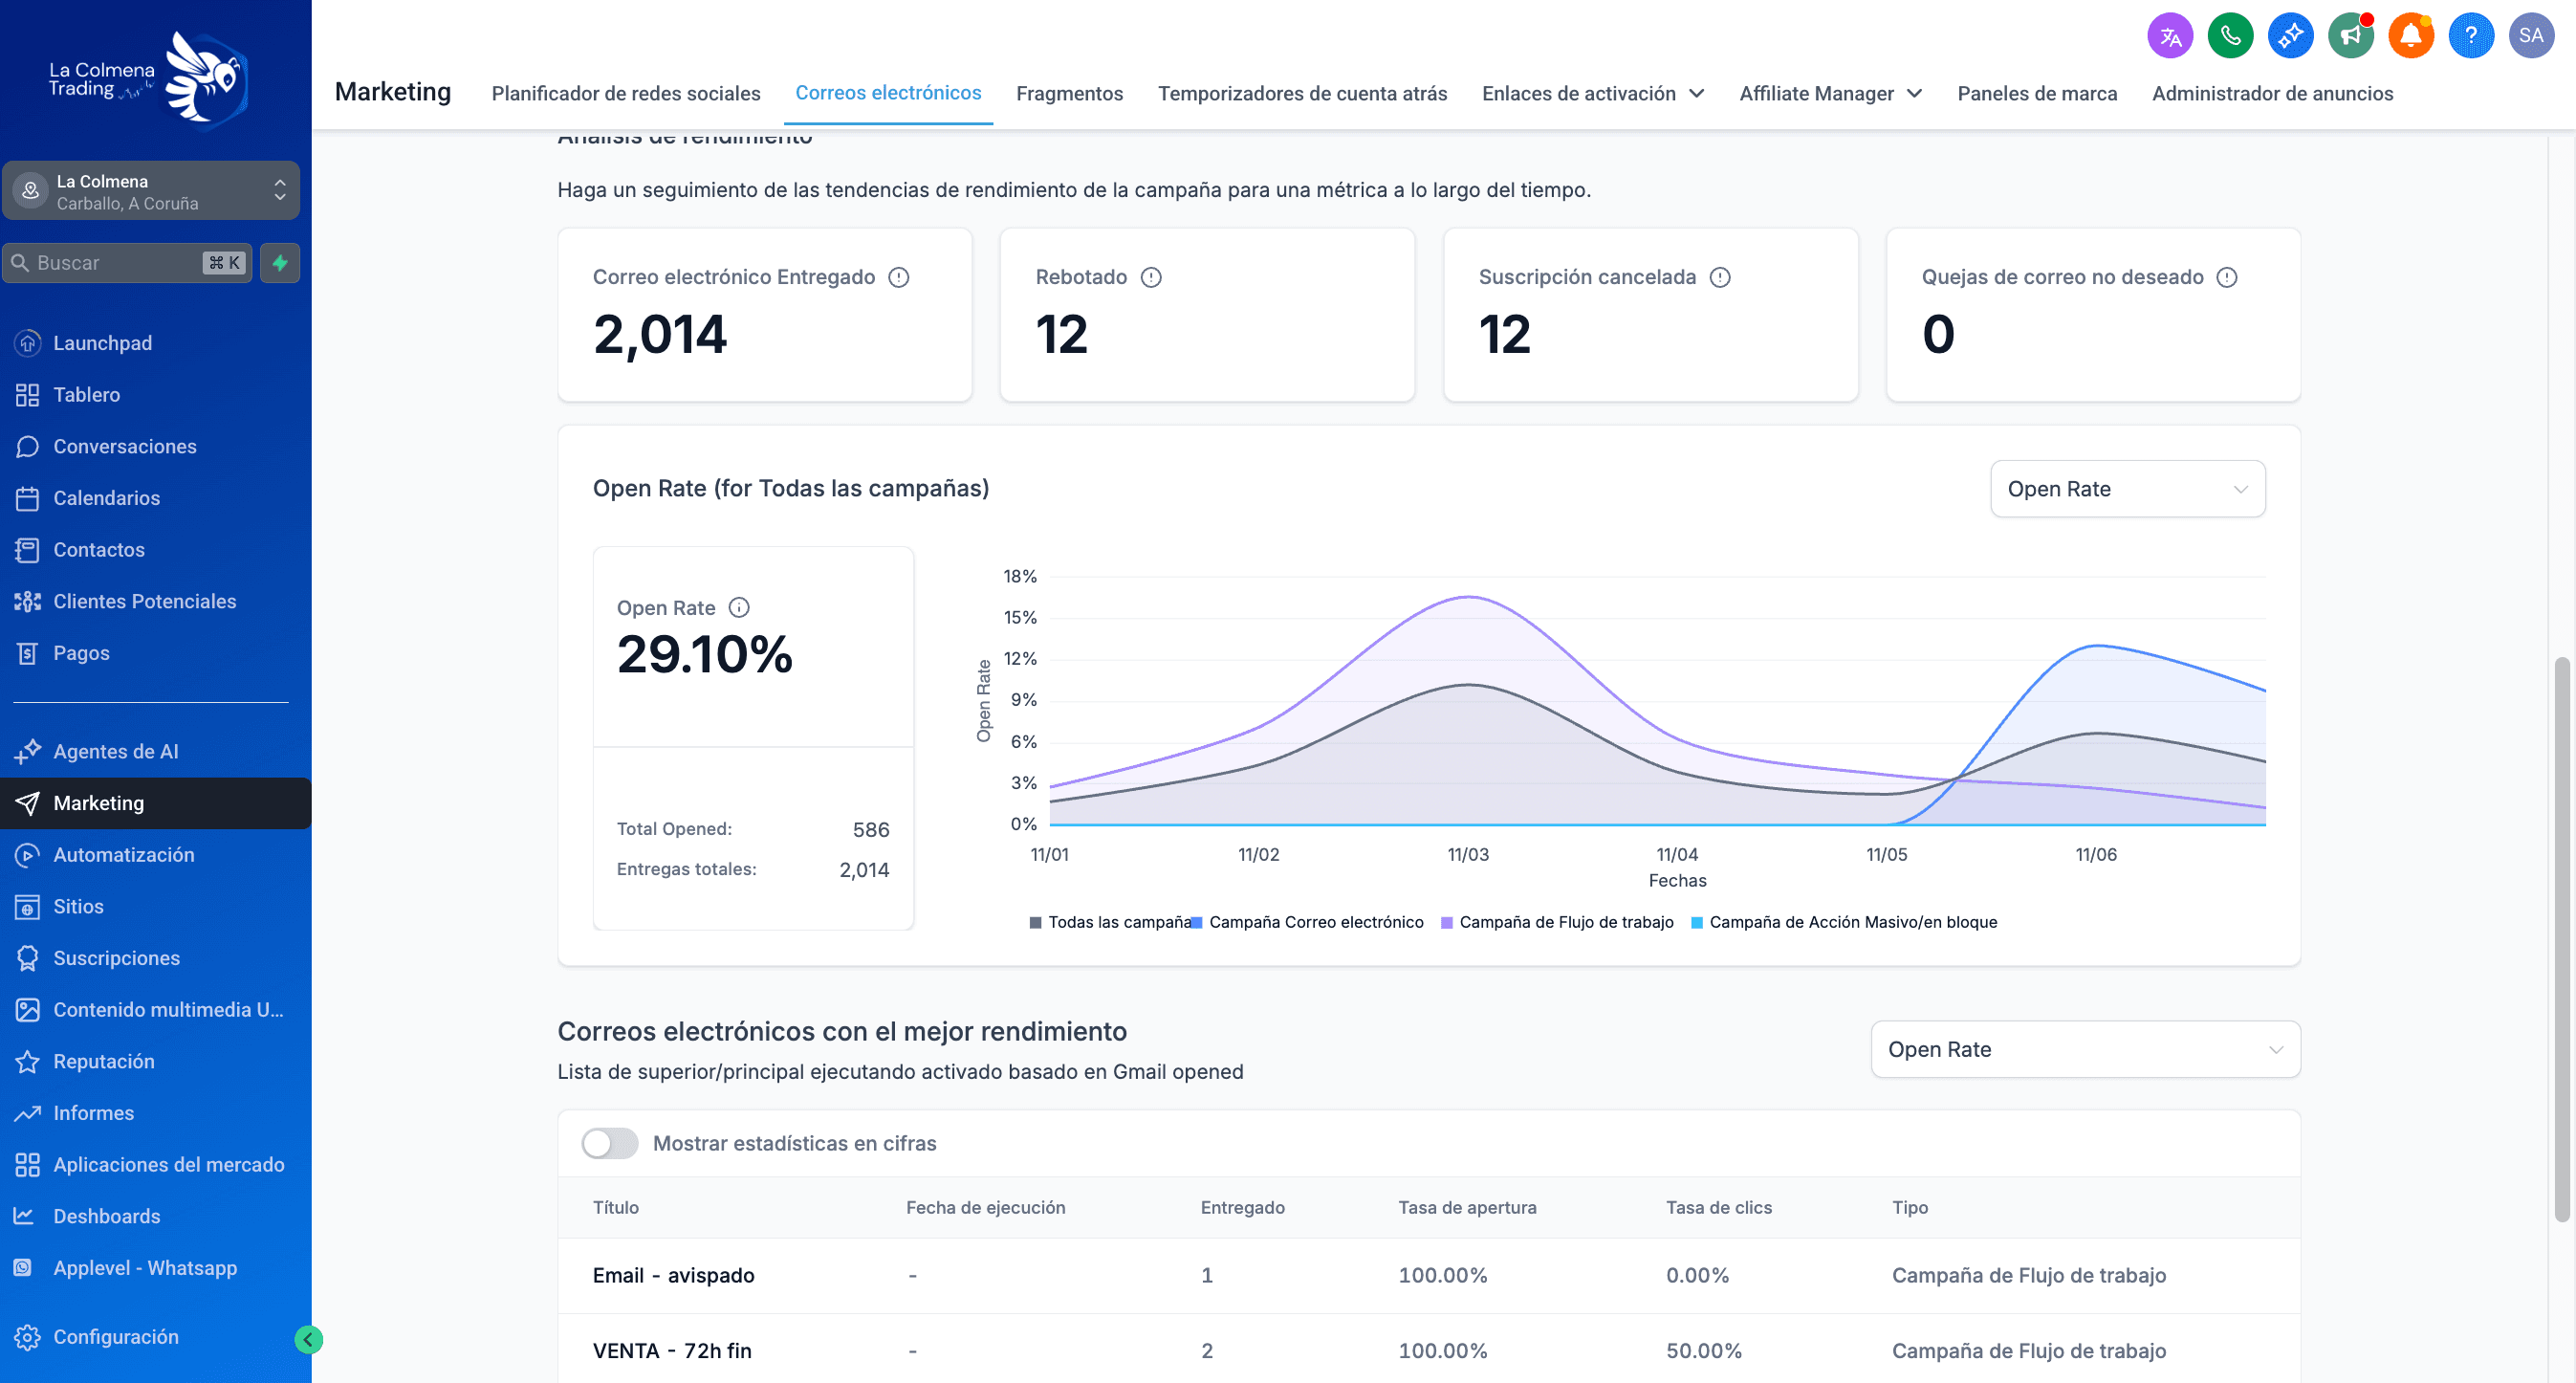
Task: Open the help question mark icon
Action: pos(2470,37)
